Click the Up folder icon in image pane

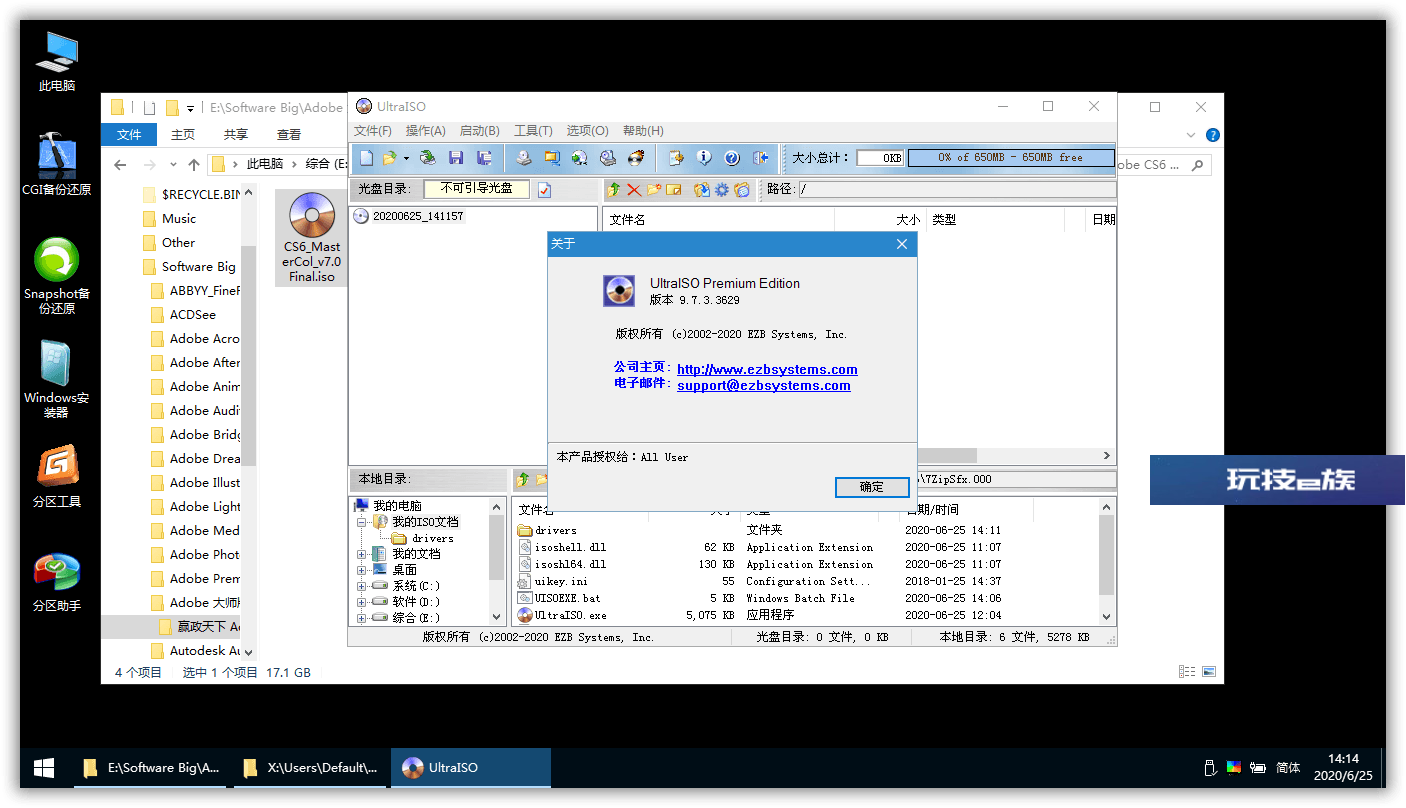[614, 189]
